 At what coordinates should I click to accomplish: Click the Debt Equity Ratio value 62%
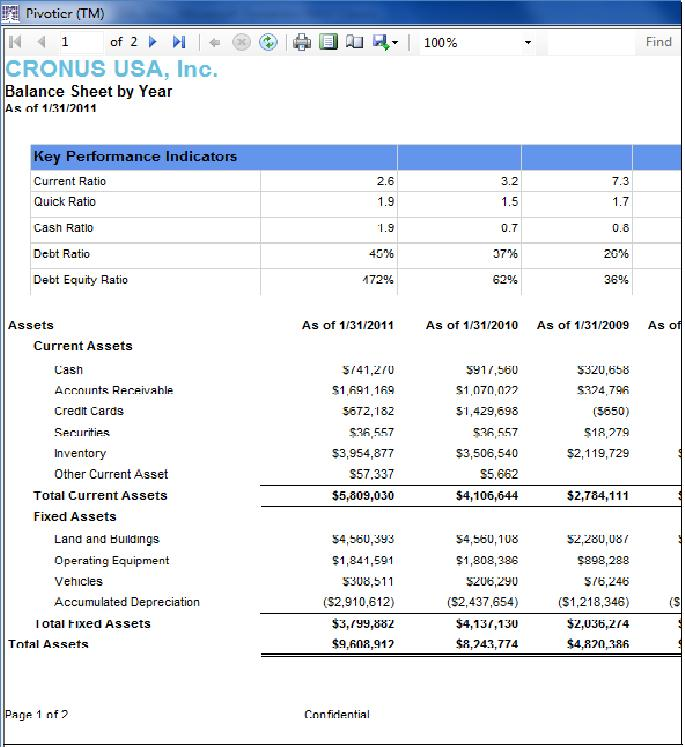[x=505, y=279]
